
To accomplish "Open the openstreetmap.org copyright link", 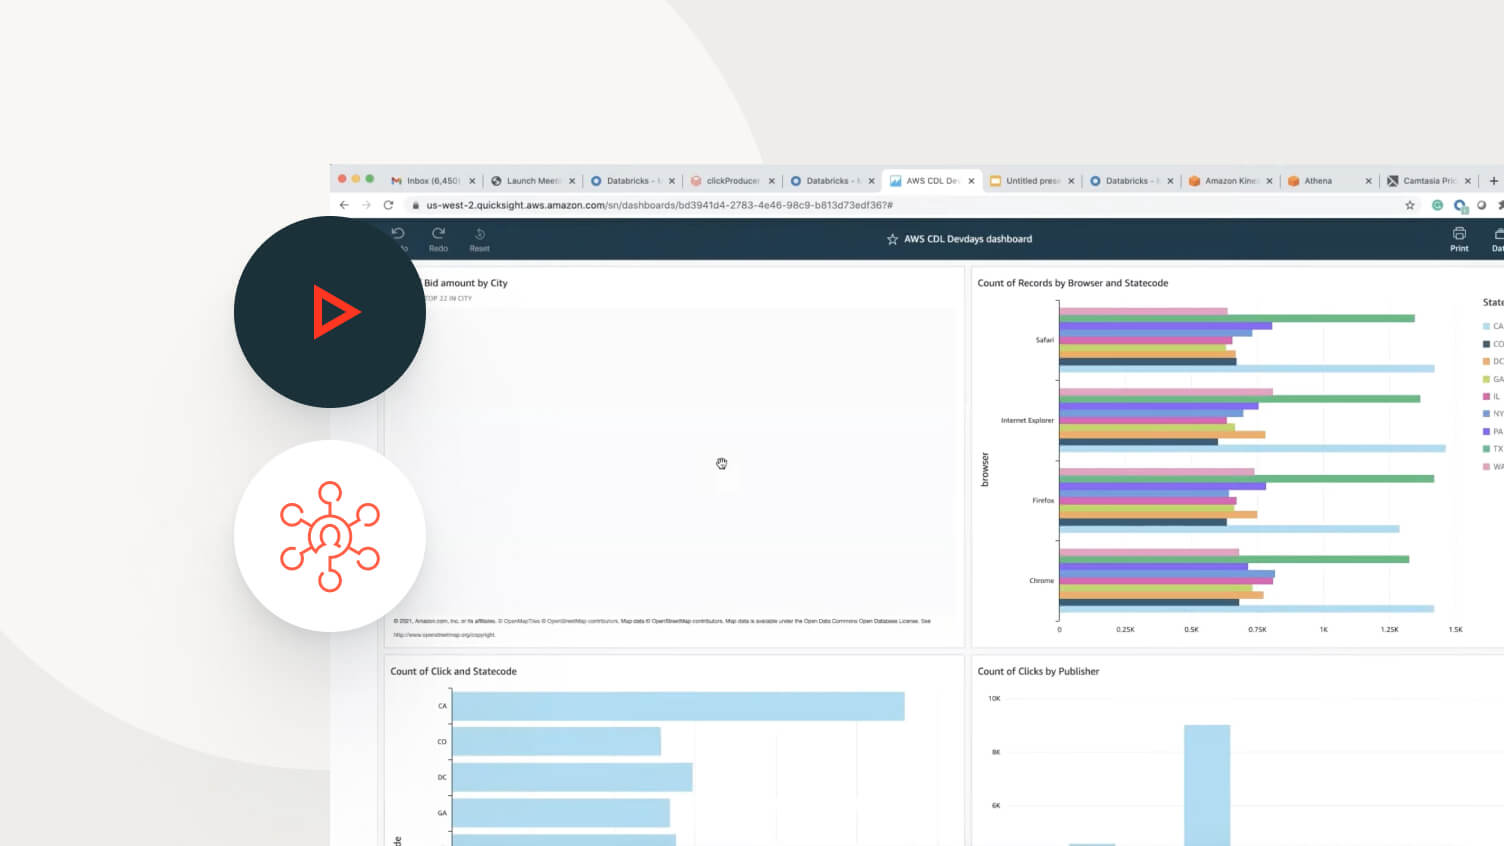I will 444,635.
